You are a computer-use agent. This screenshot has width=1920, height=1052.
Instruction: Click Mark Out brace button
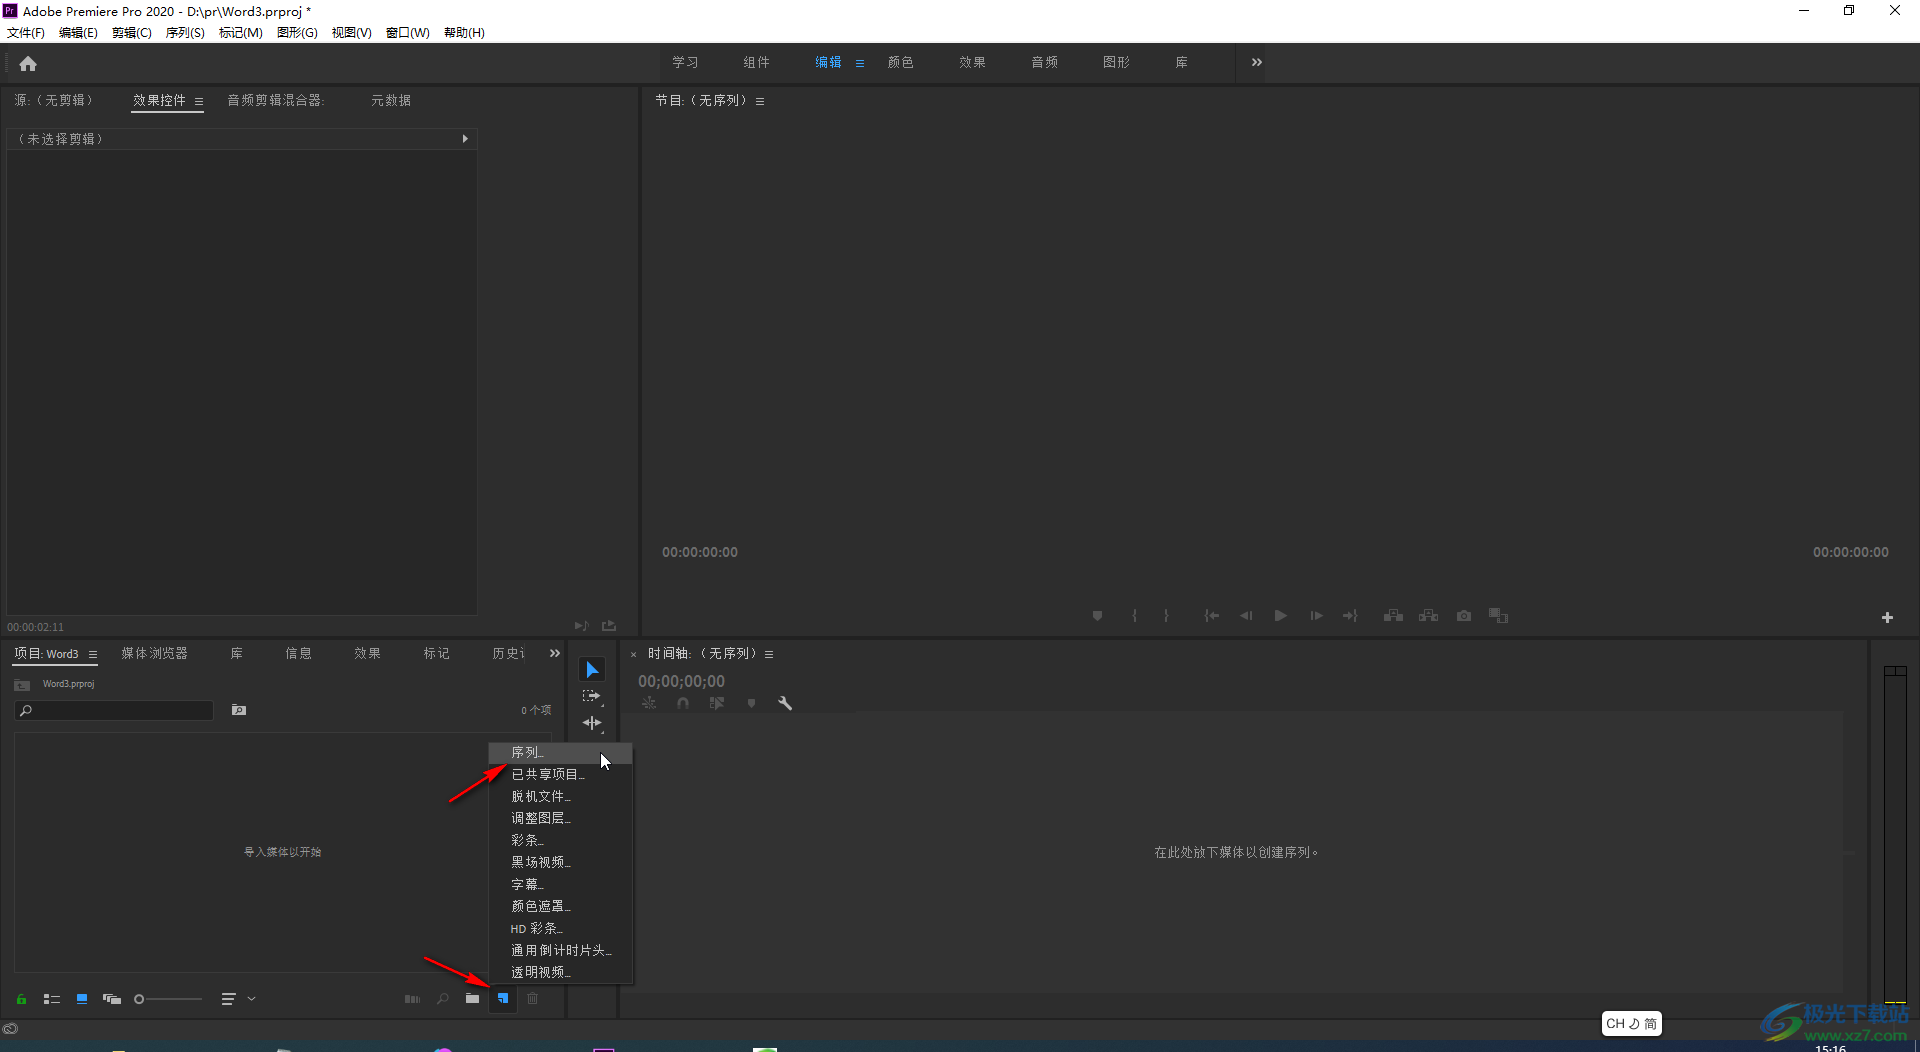[x=1166, y=616]
